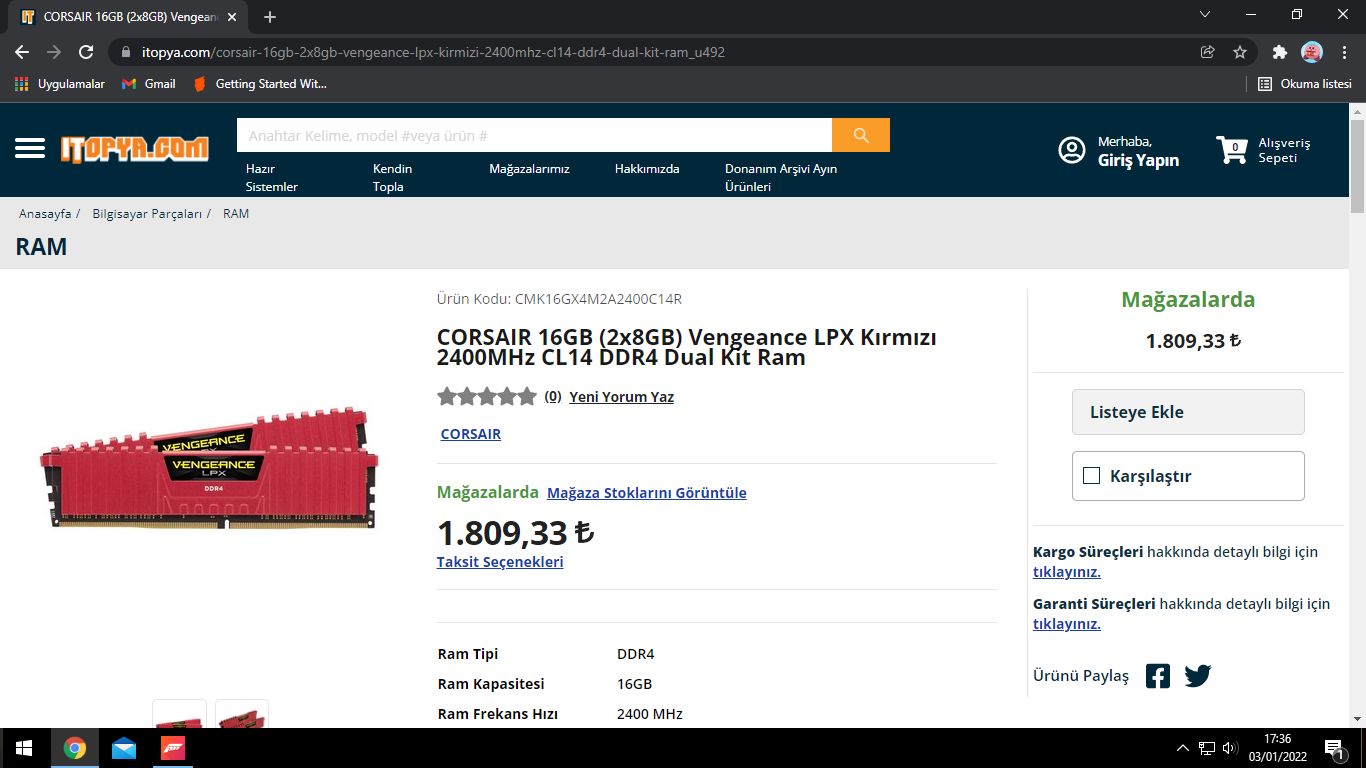Click the 2400 MHz frequency value
The image size is (1366, 768).
tap(650, 714)
